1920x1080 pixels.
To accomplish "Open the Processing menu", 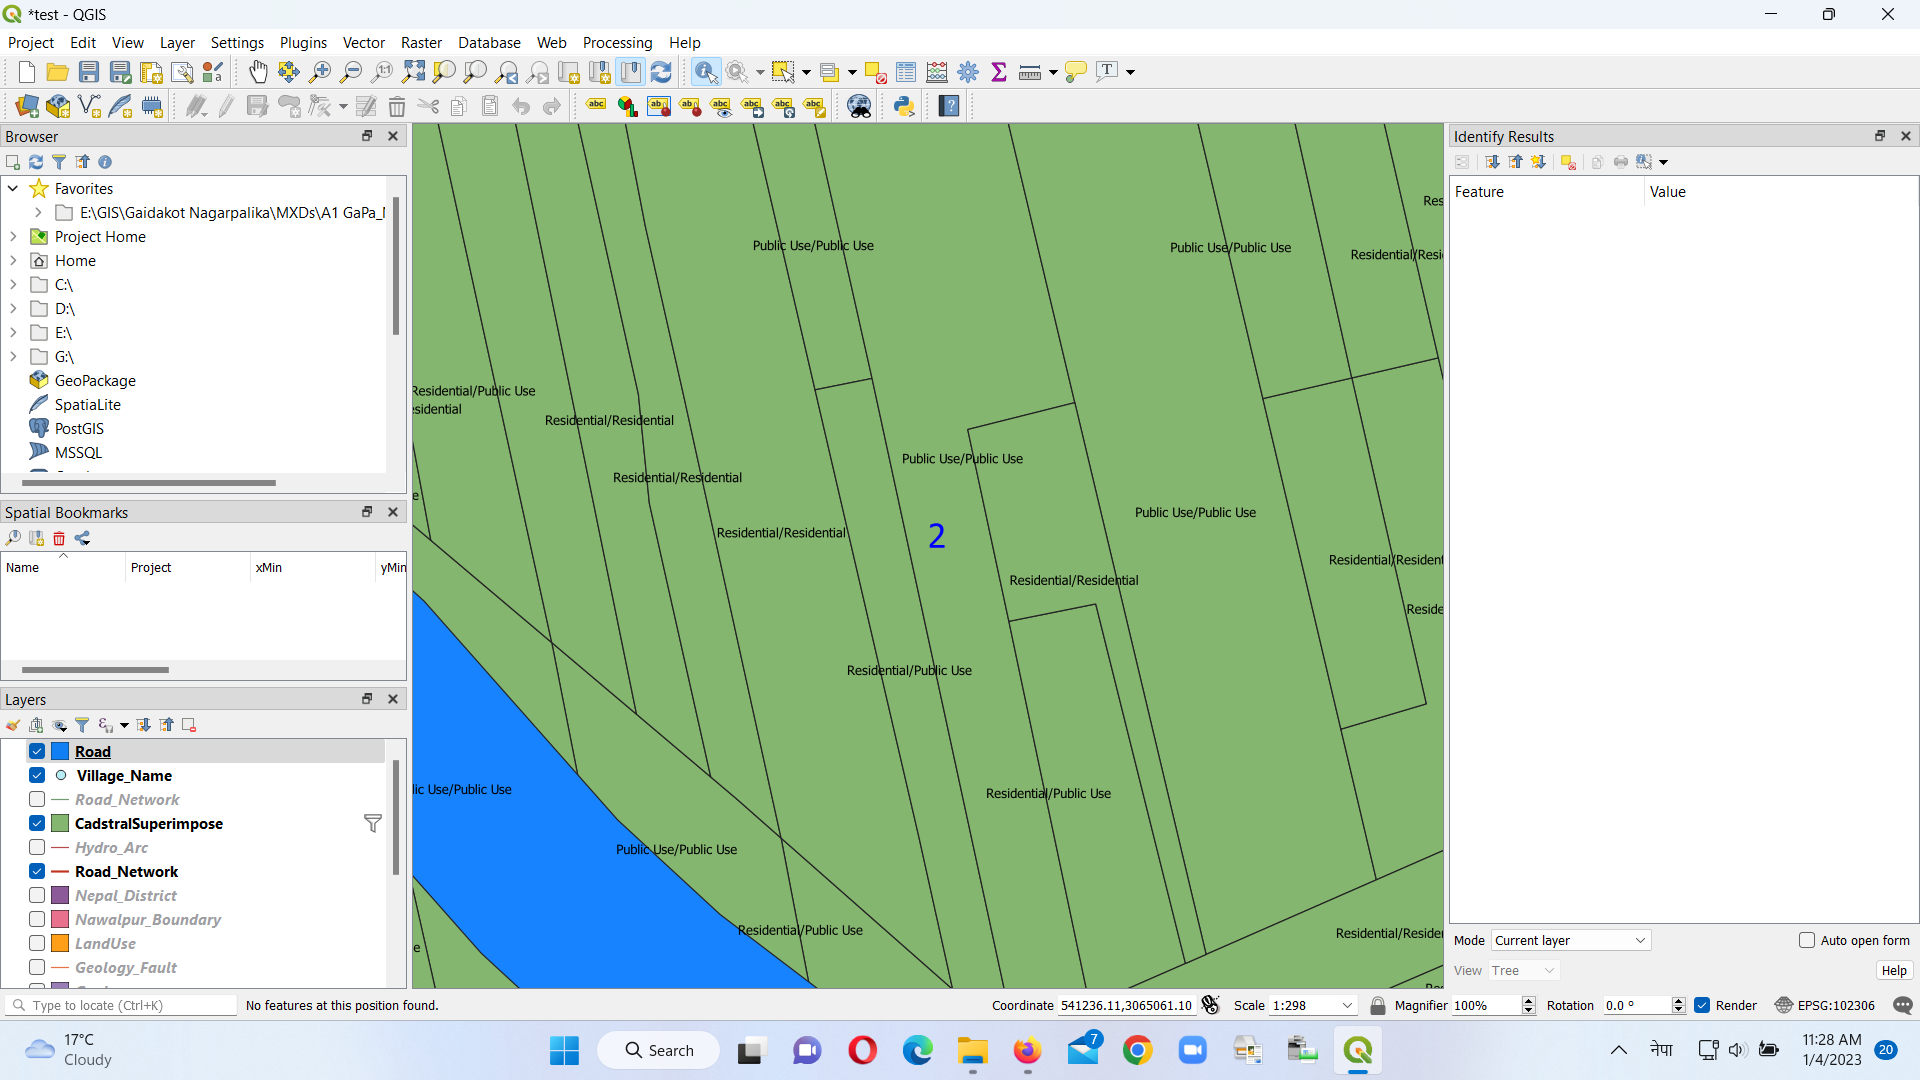I will pos(617,42).
